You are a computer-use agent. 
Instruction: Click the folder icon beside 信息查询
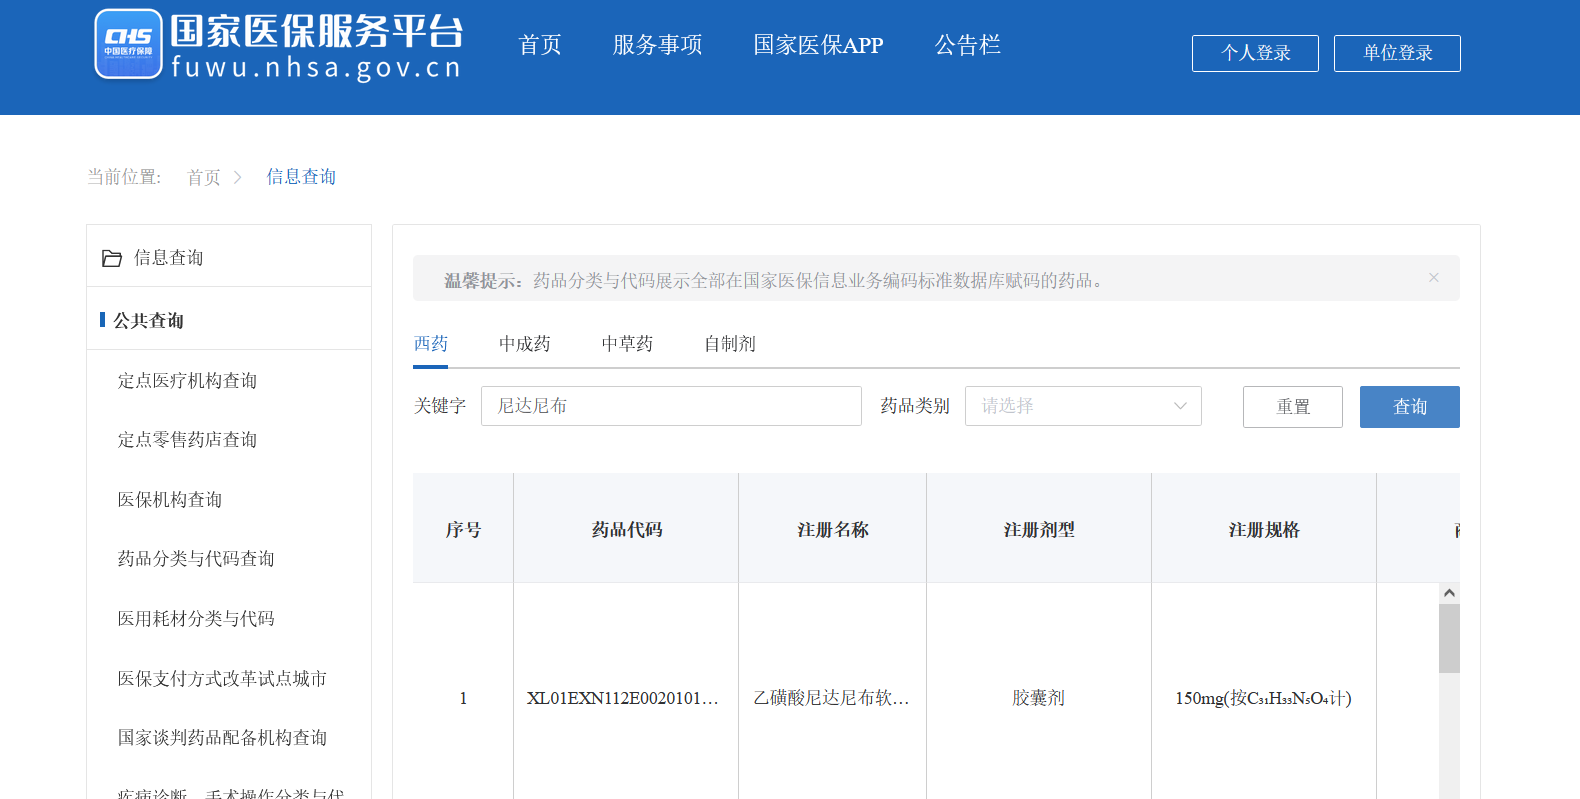(112, 258)
